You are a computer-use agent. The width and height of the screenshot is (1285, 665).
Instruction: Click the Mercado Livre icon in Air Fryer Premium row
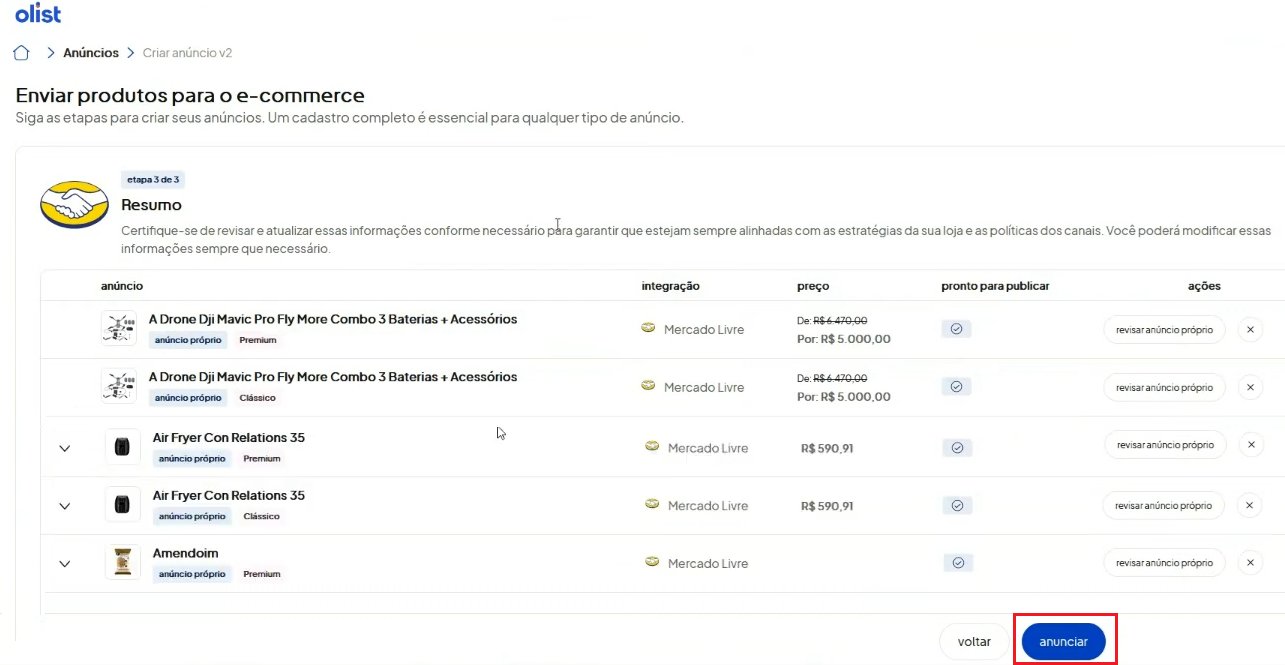[x=652, y=447]
